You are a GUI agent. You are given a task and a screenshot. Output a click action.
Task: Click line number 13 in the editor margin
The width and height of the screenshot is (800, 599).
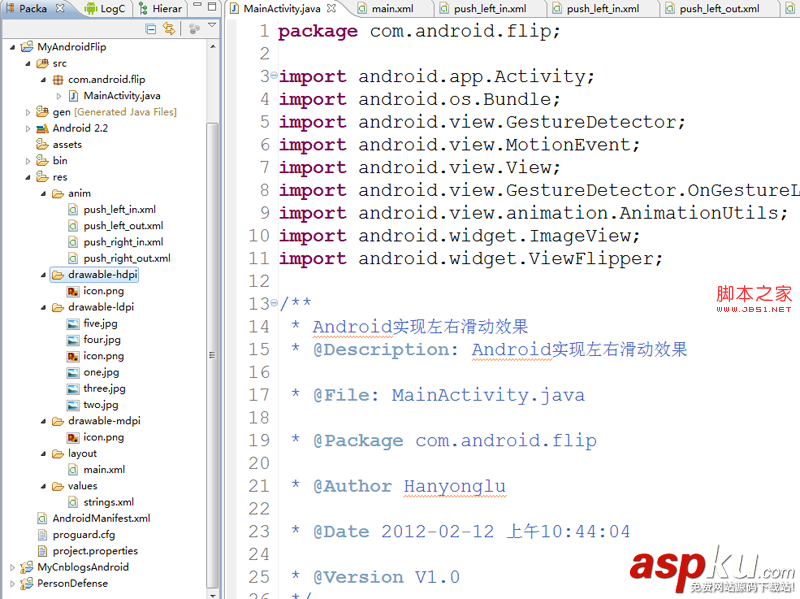click(x=258, y=303)
